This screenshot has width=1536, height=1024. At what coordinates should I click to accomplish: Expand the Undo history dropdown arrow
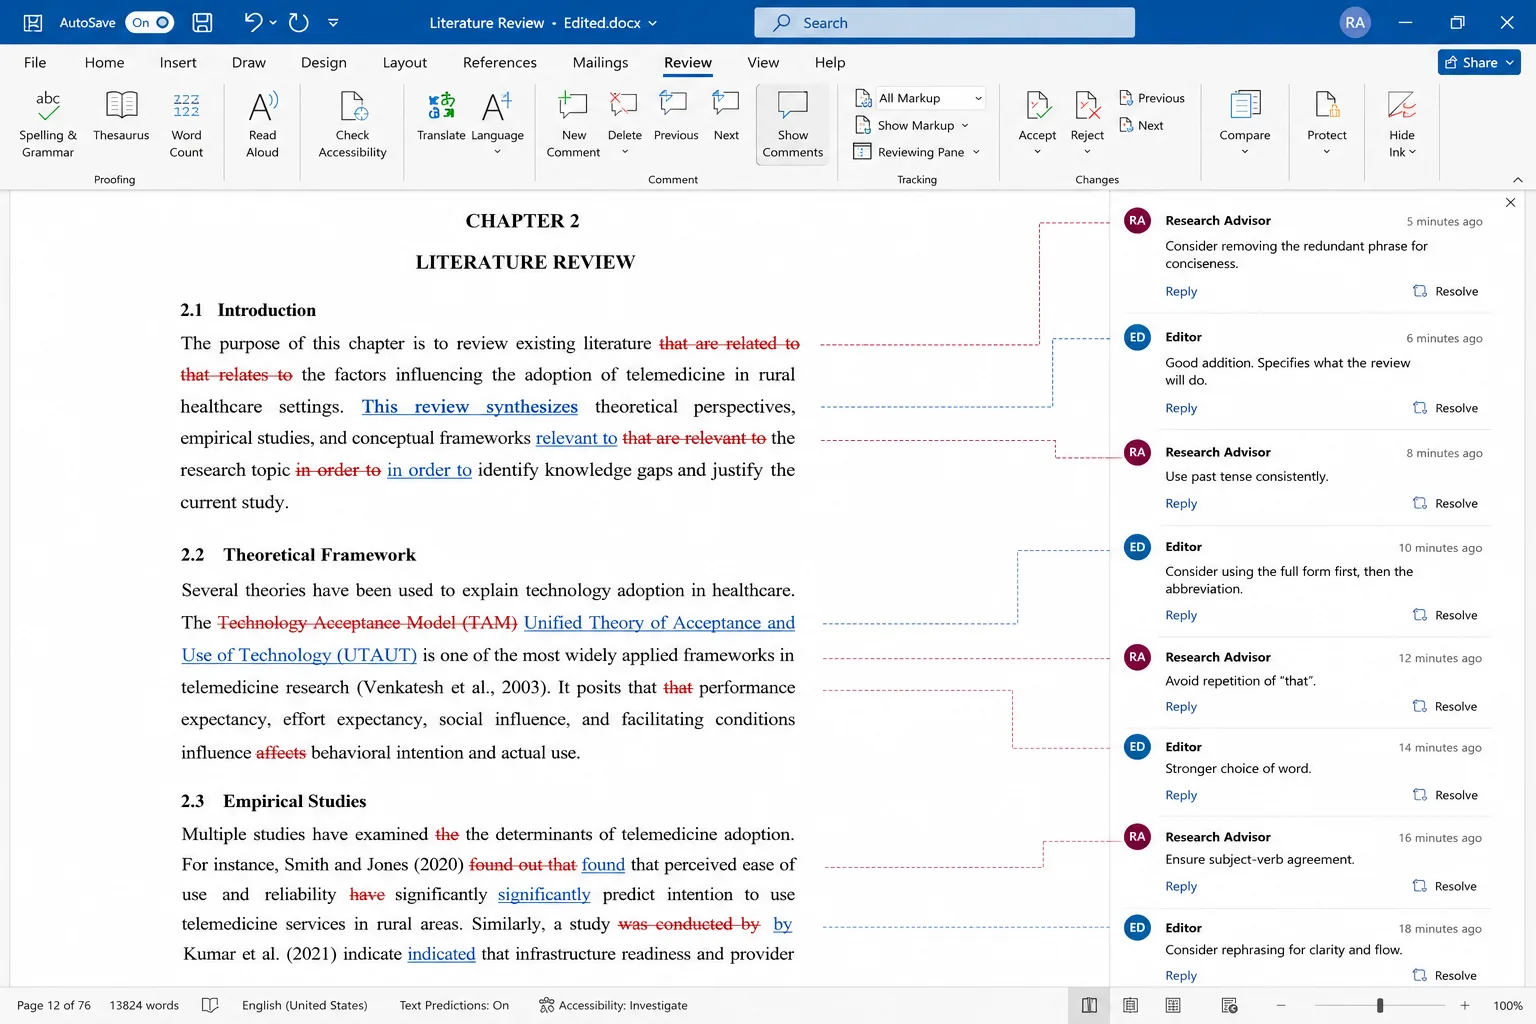(x=273, y=22)
